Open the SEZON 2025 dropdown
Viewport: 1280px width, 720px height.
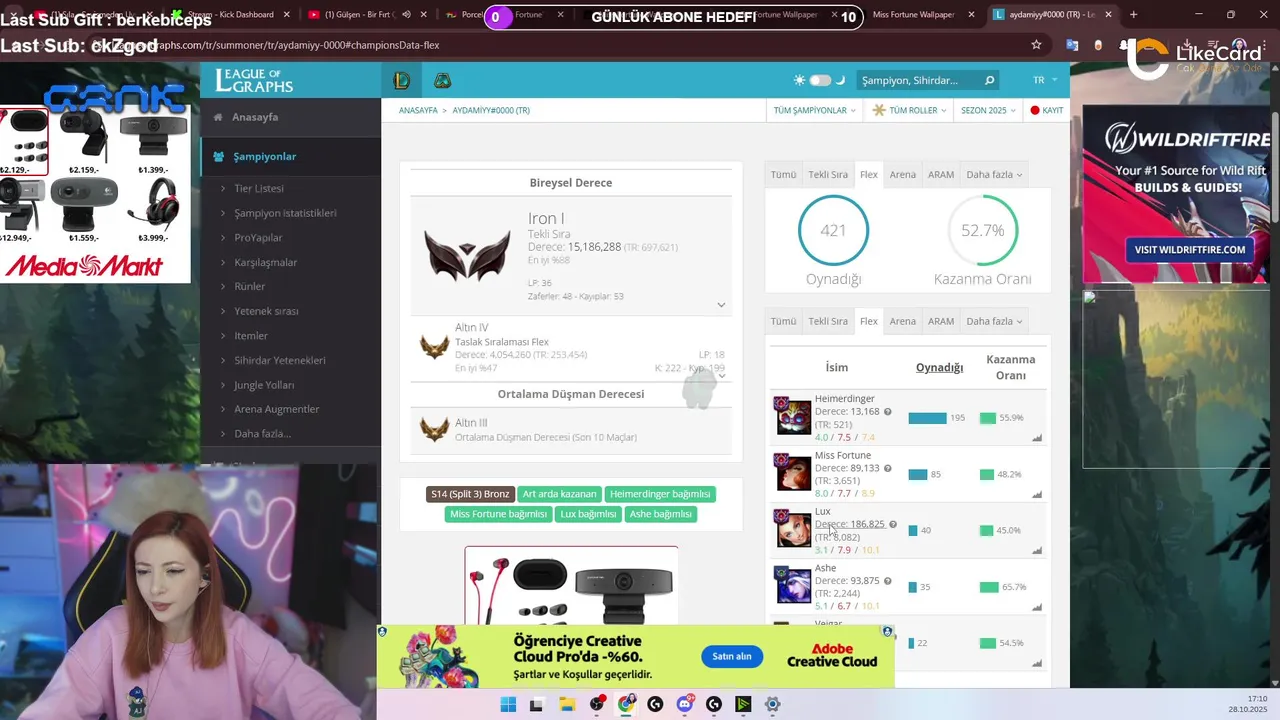point(988,110)
